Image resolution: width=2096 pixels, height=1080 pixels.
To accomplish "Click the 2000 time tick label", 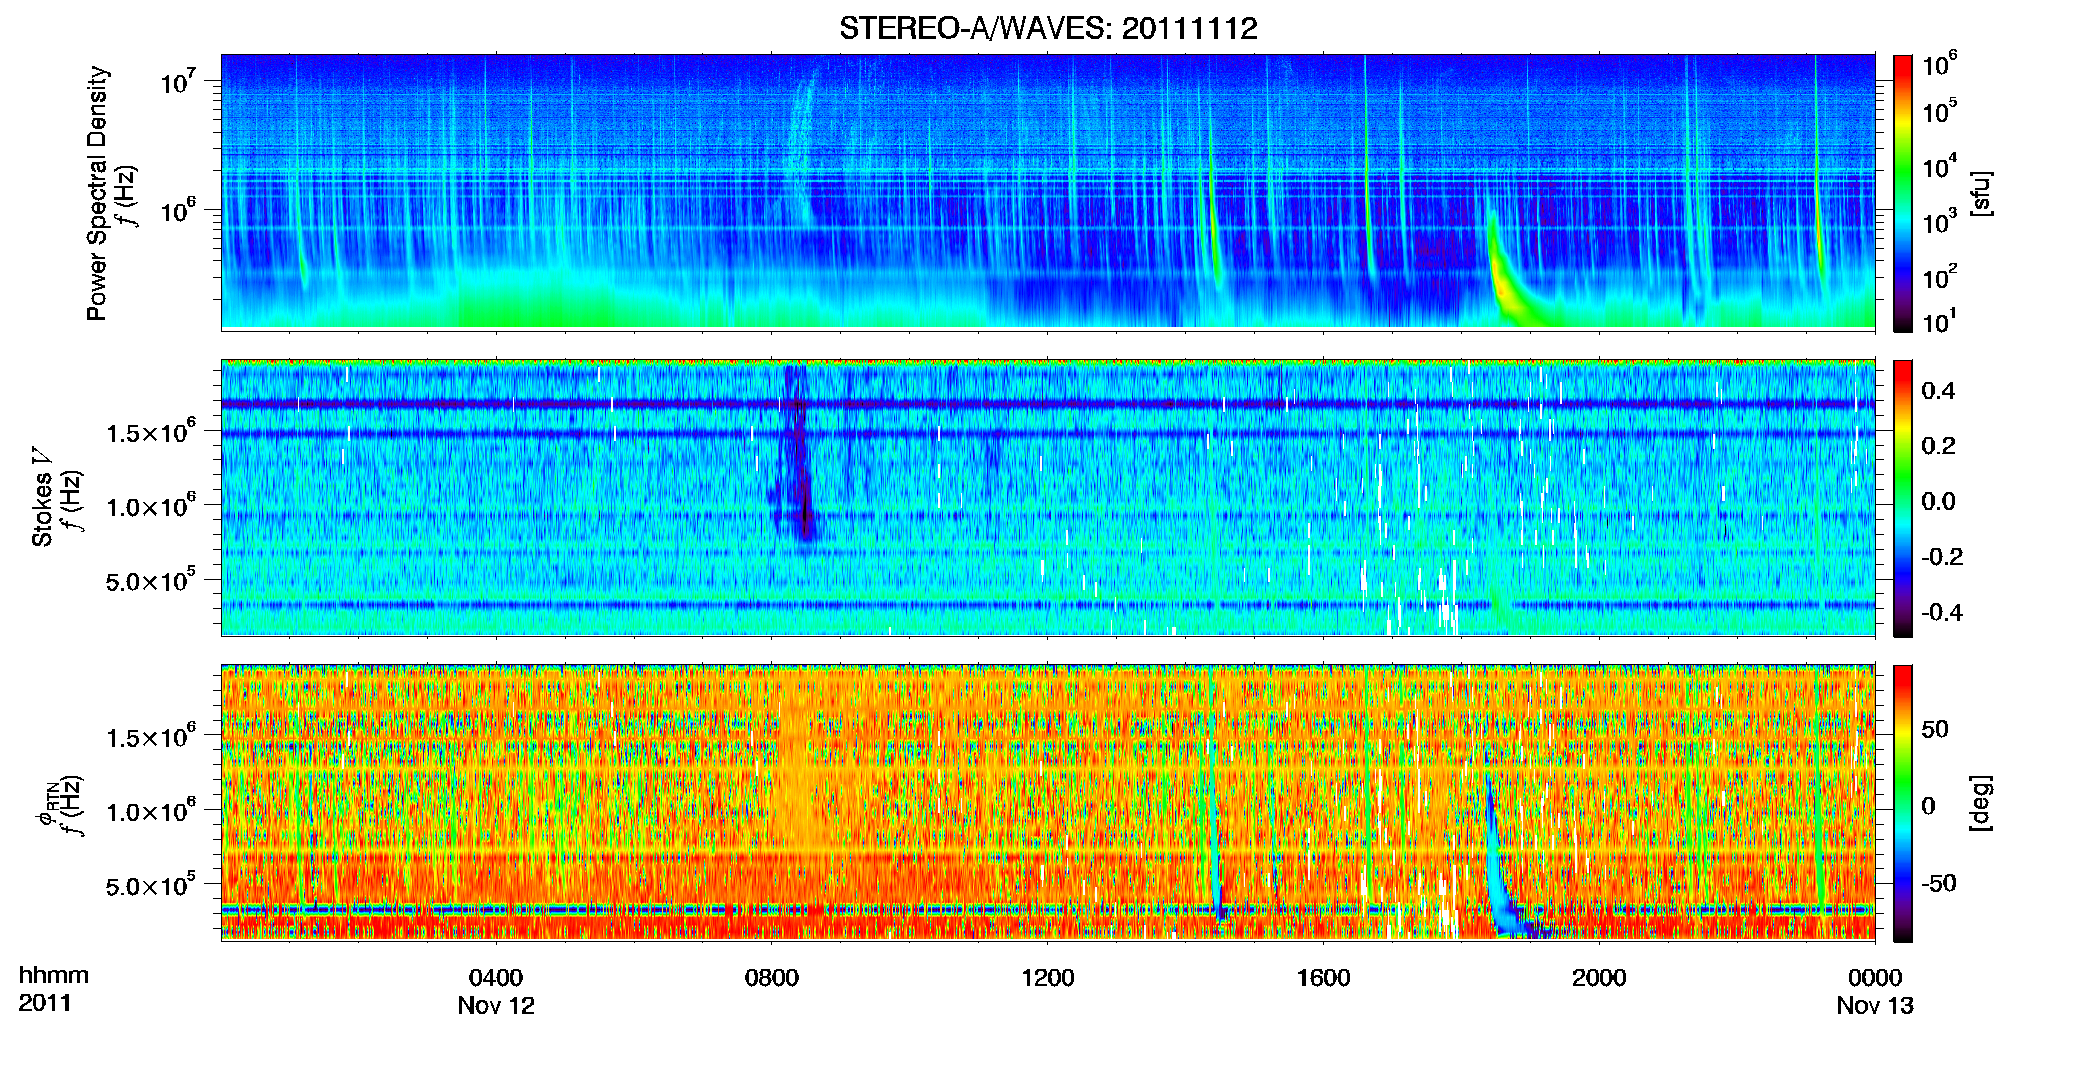I will pyautogui.click(x=1599, y=977).
